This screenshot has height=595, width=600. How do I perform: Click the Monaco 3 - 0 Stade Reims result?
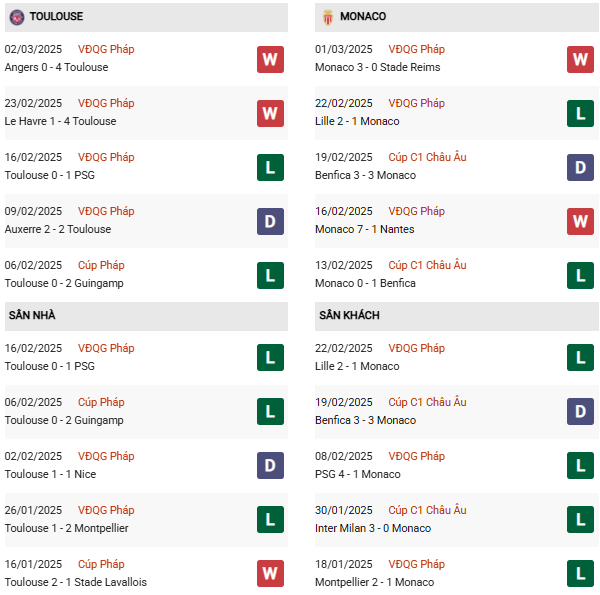379,67
